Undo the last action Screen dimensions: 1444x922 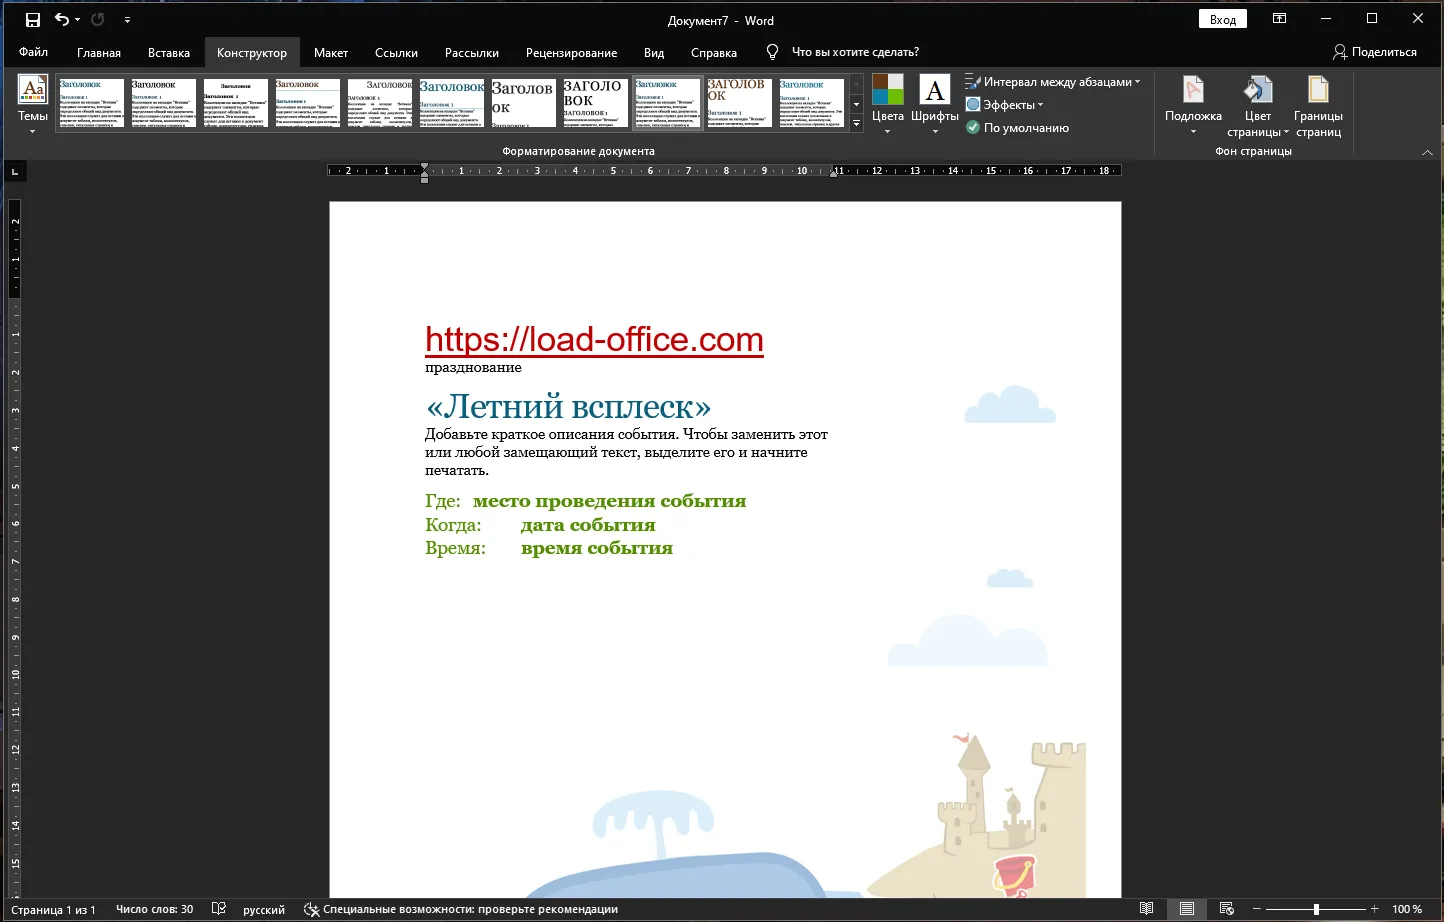62,20
